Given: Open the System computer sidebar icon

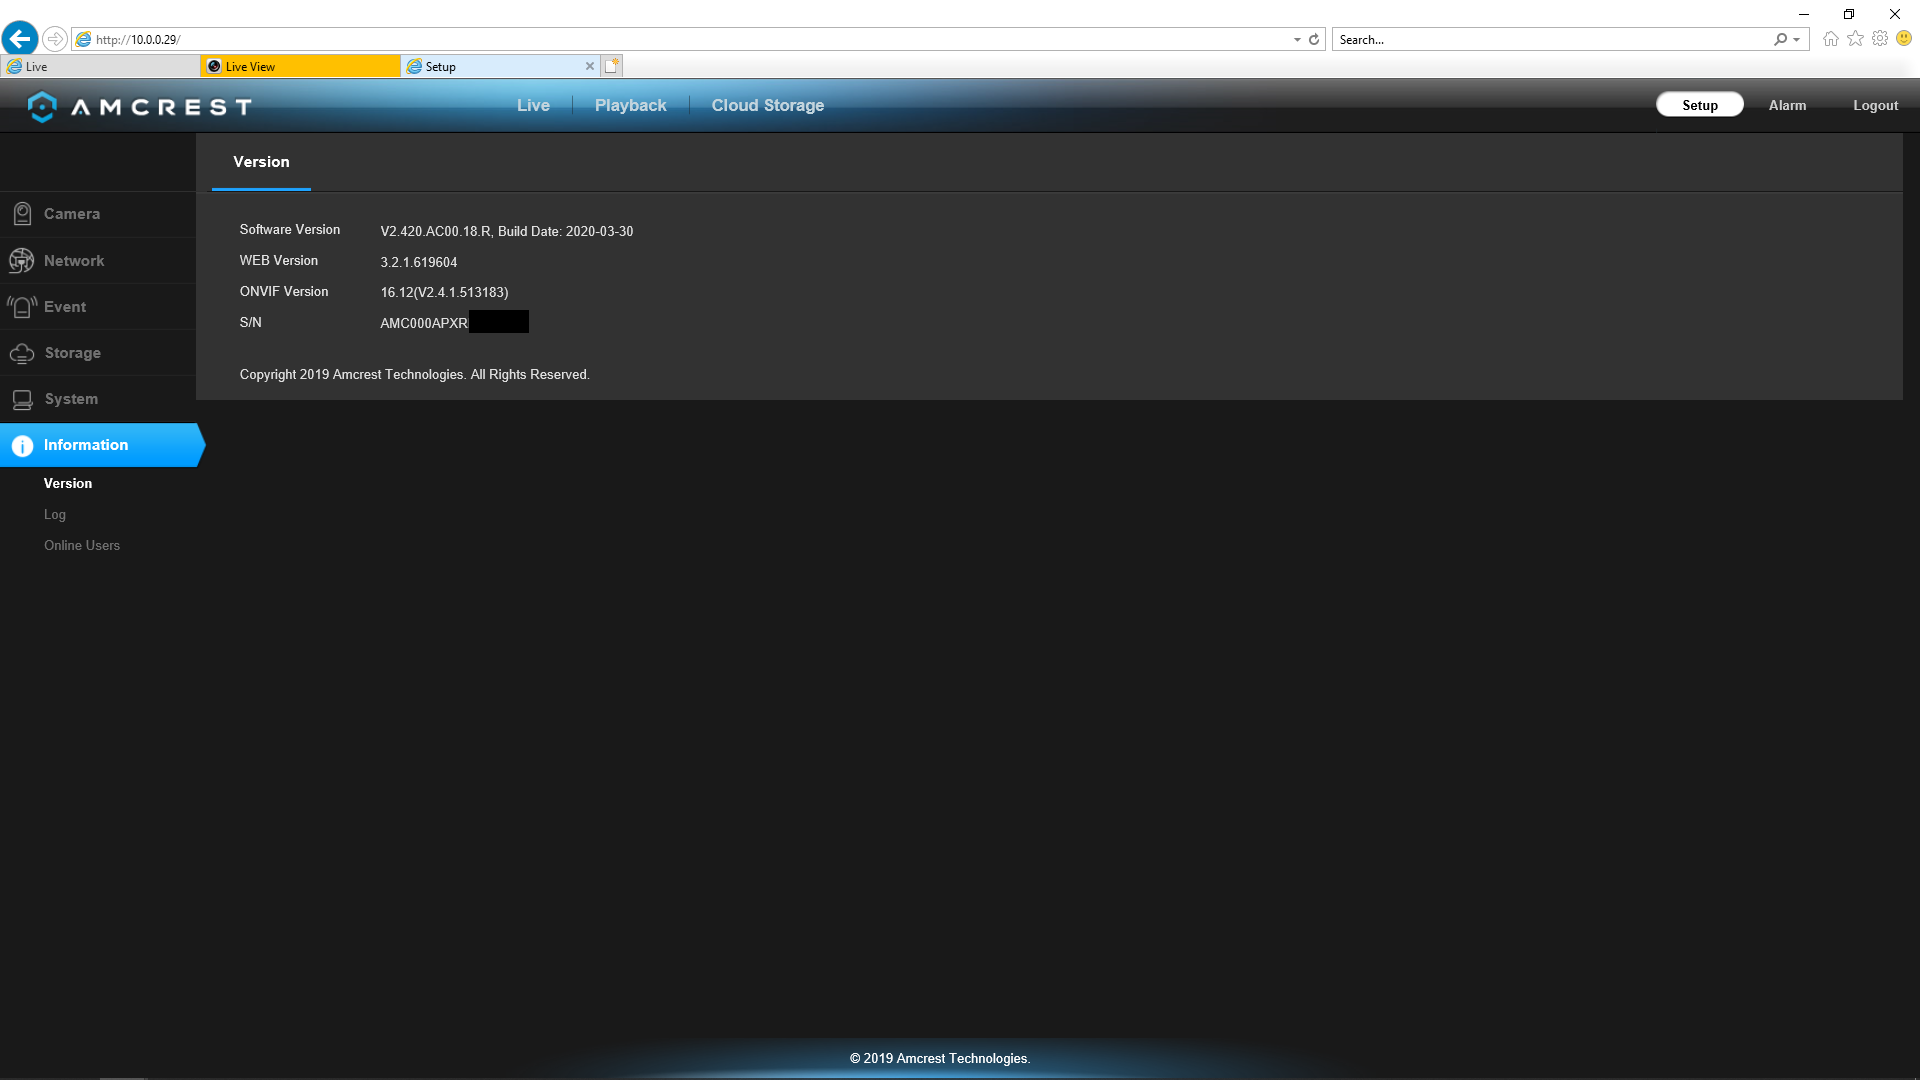Looking at the screenshot, I should click(x=22, y=399).
